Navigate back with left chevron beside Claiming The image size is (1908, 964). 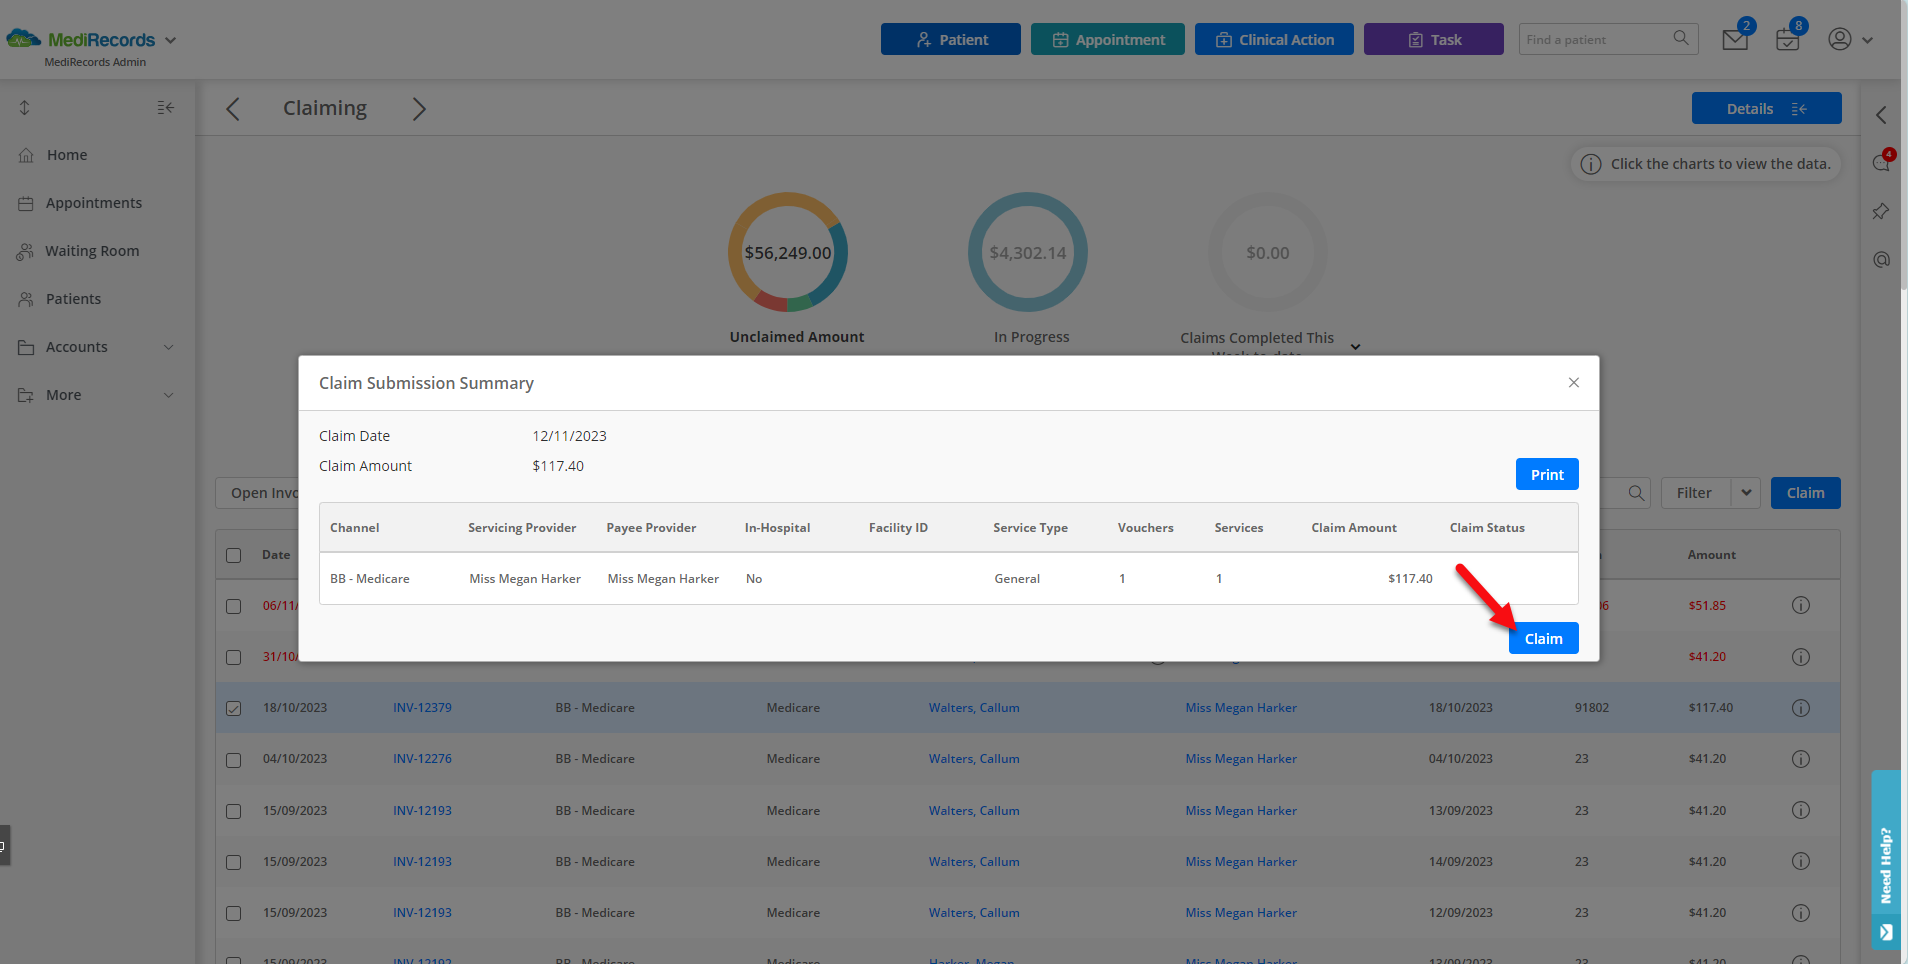[x=233, y=109]
